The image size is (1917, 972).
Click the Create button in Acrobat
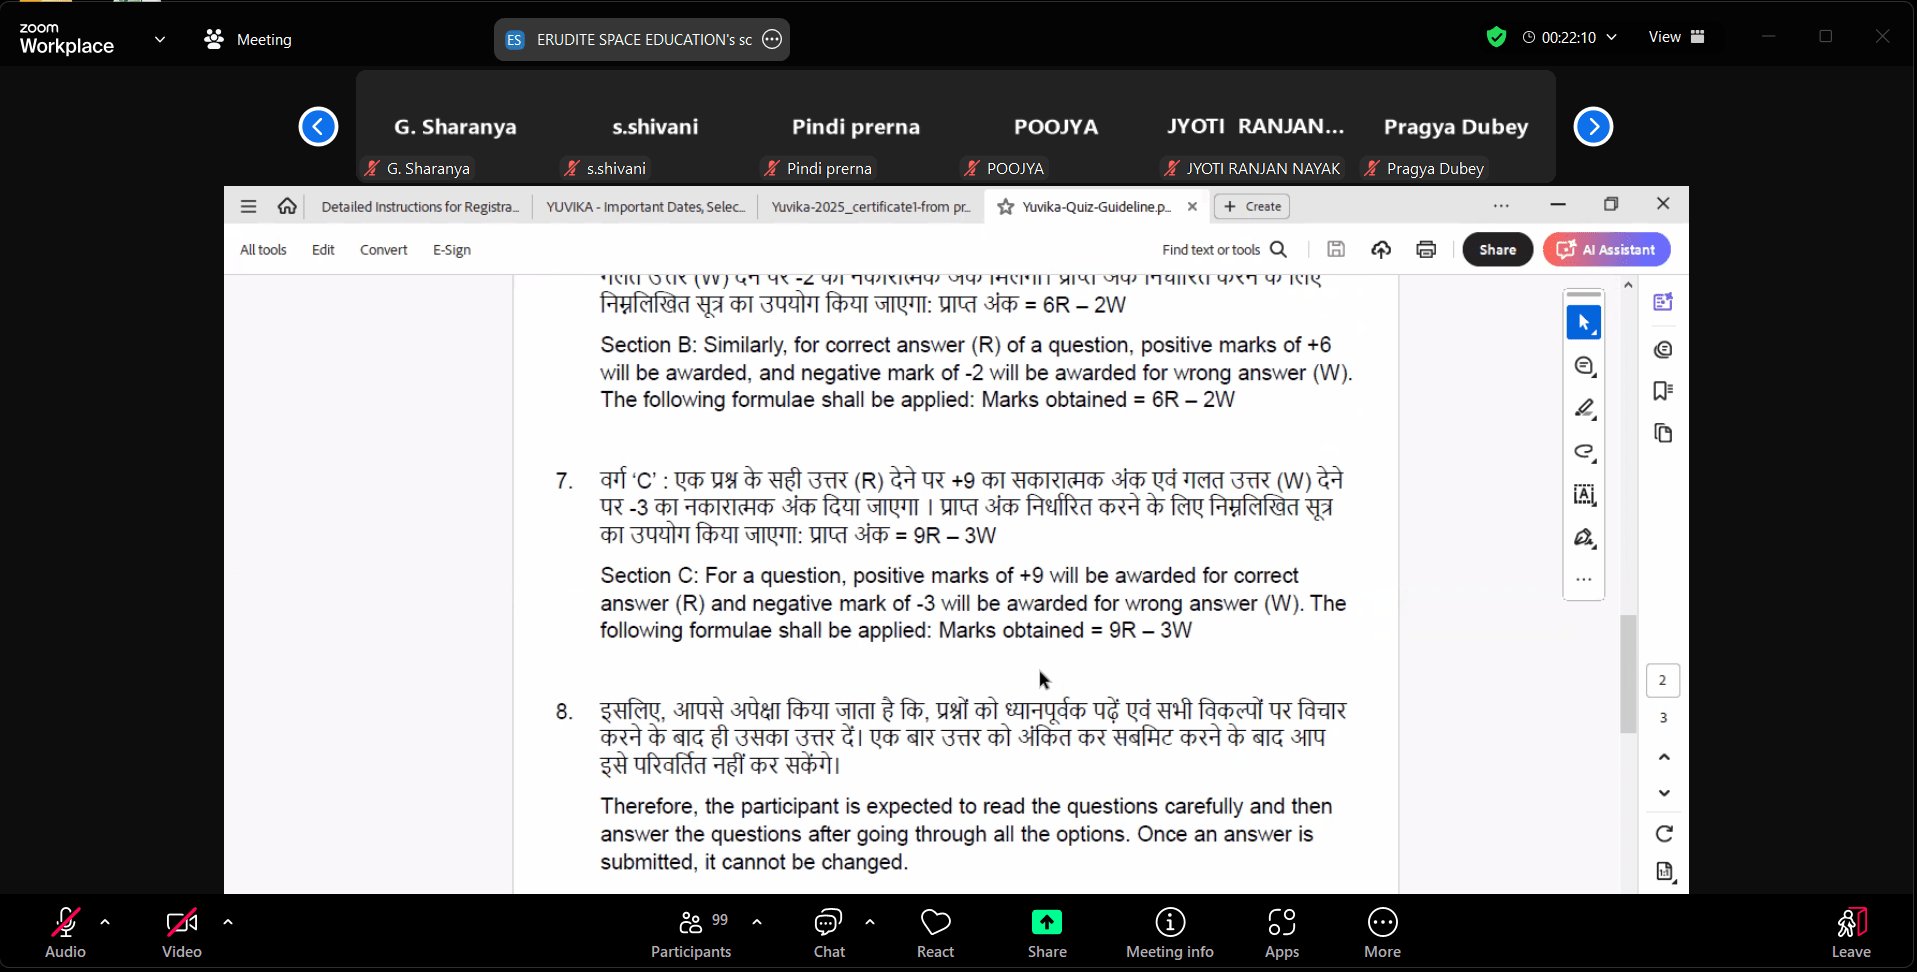(x=1252, y=207)
